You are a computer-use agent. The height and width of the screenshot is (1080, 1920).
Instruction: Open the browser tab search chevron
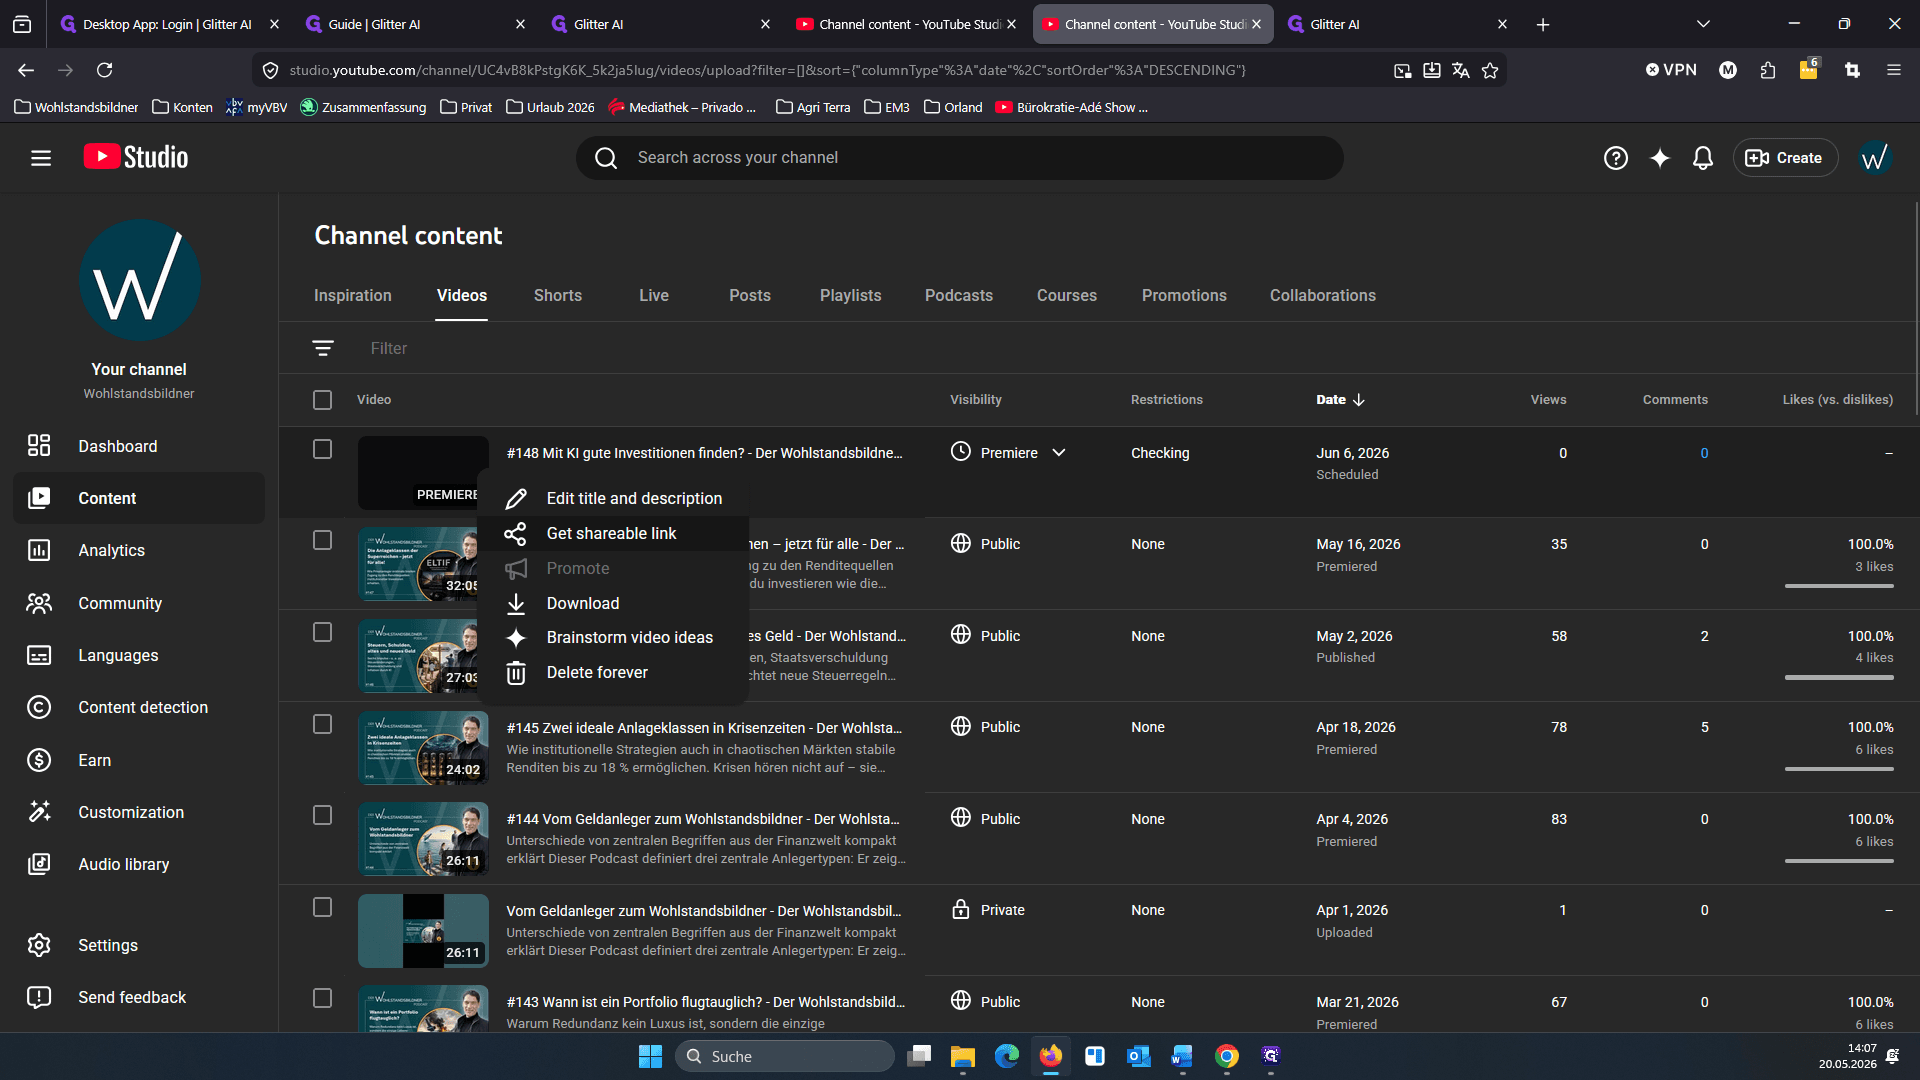coord(1703,24)
